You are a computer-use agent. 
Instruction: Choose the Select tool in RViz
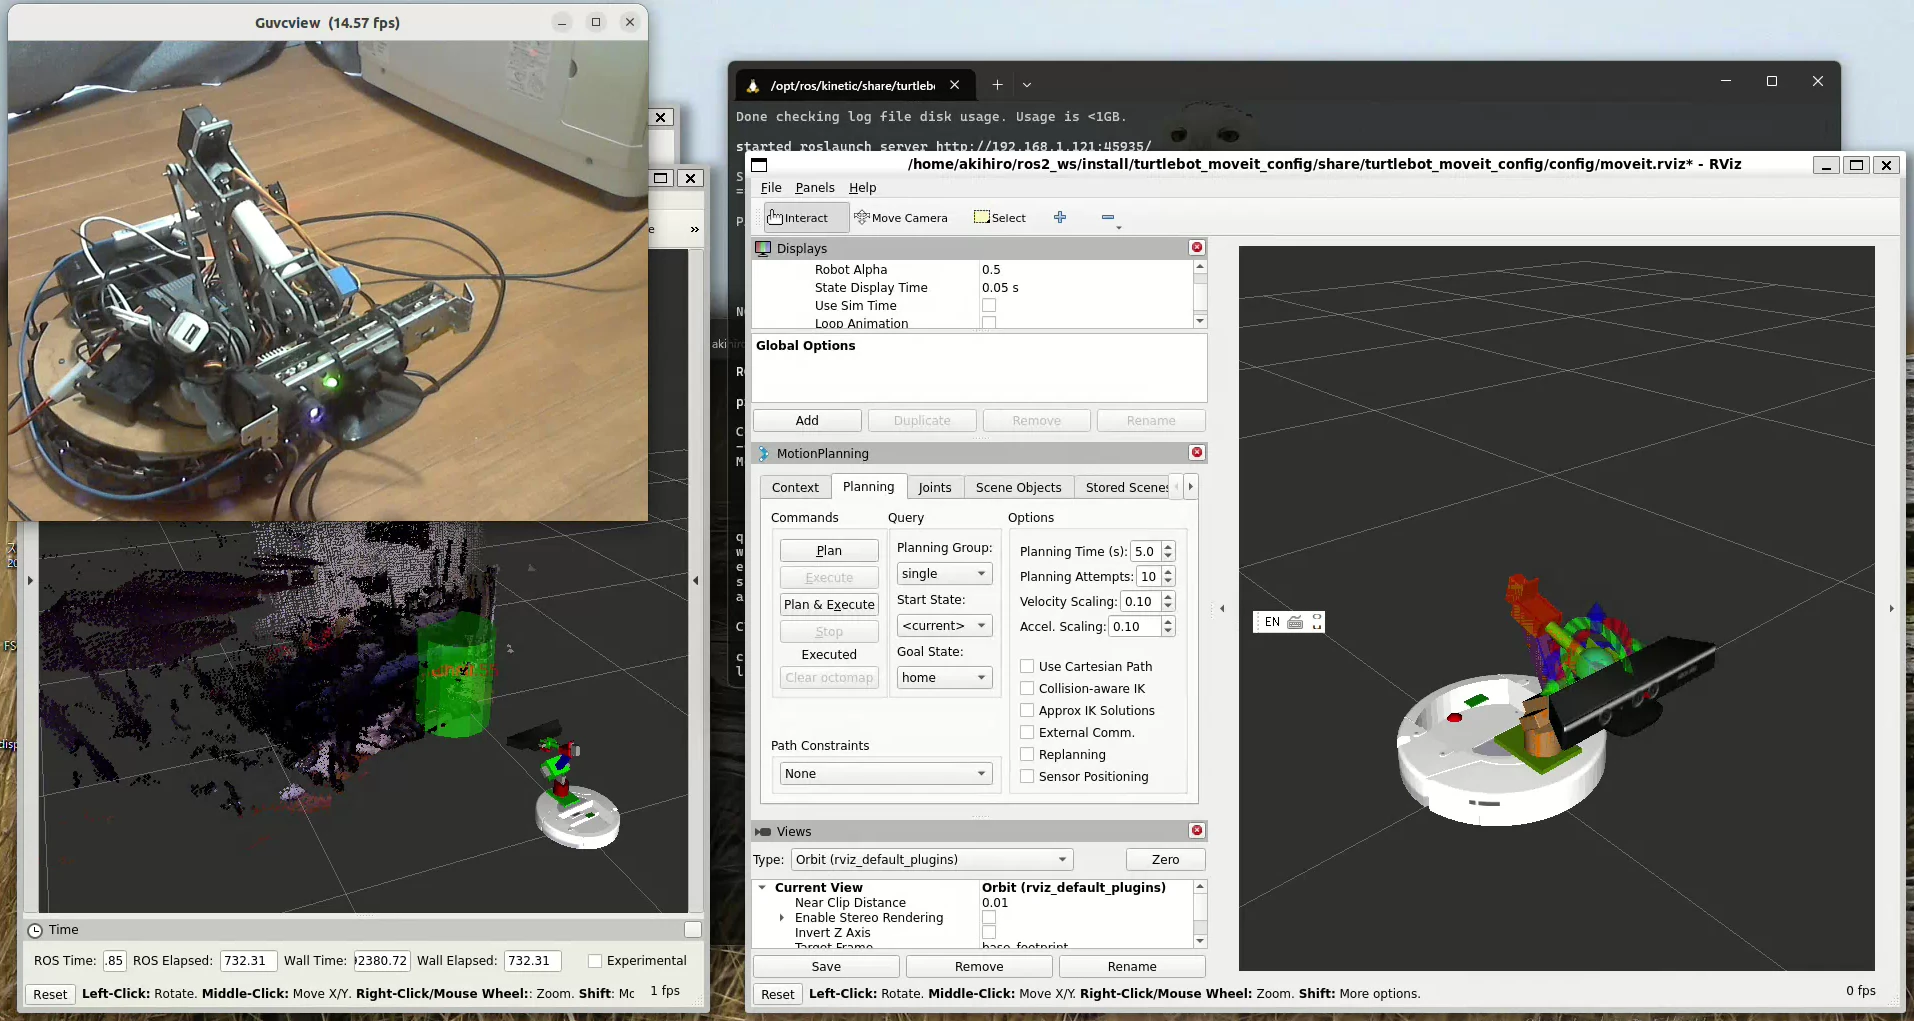[x=1000, y=218]
